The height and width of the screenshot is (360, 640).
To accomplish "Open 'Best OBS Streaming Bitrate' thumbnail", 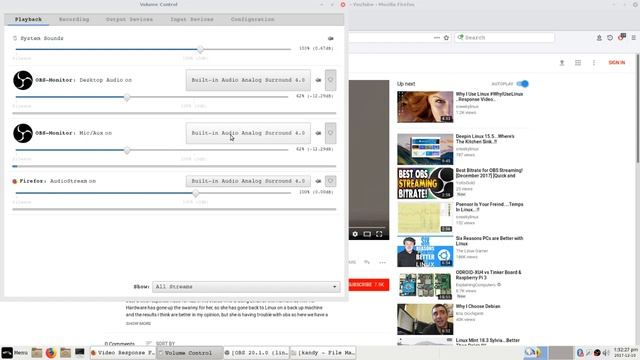I will [425, 183].
